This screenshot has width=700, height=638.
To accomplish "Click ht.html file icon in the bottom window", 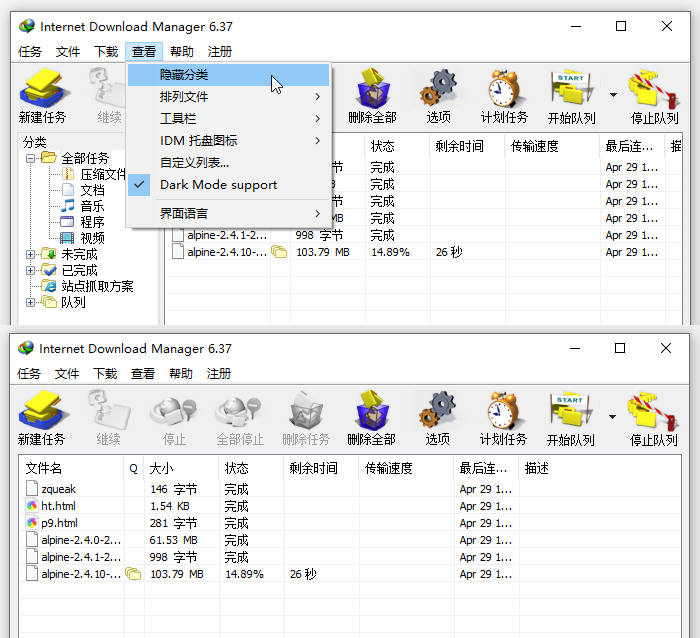I will 32,506.
